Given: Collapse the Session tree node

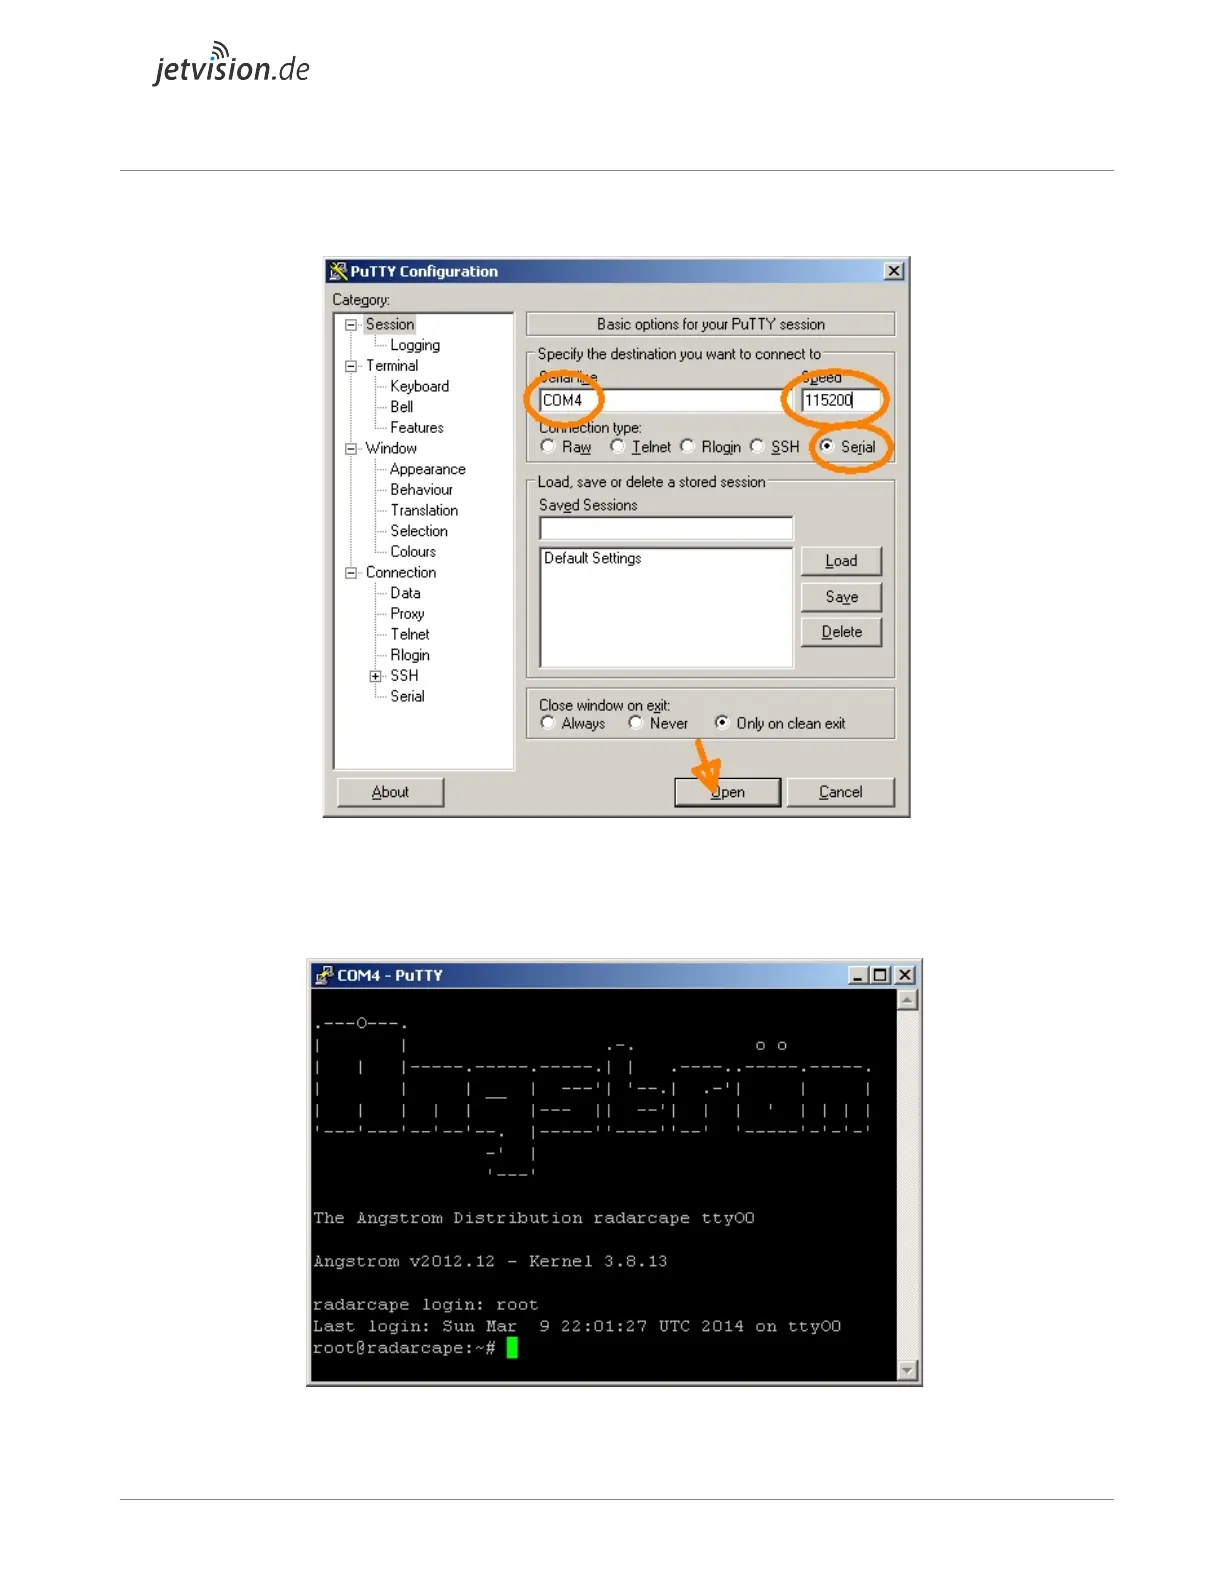Looking at the screenshot, I should click(351, 324).
